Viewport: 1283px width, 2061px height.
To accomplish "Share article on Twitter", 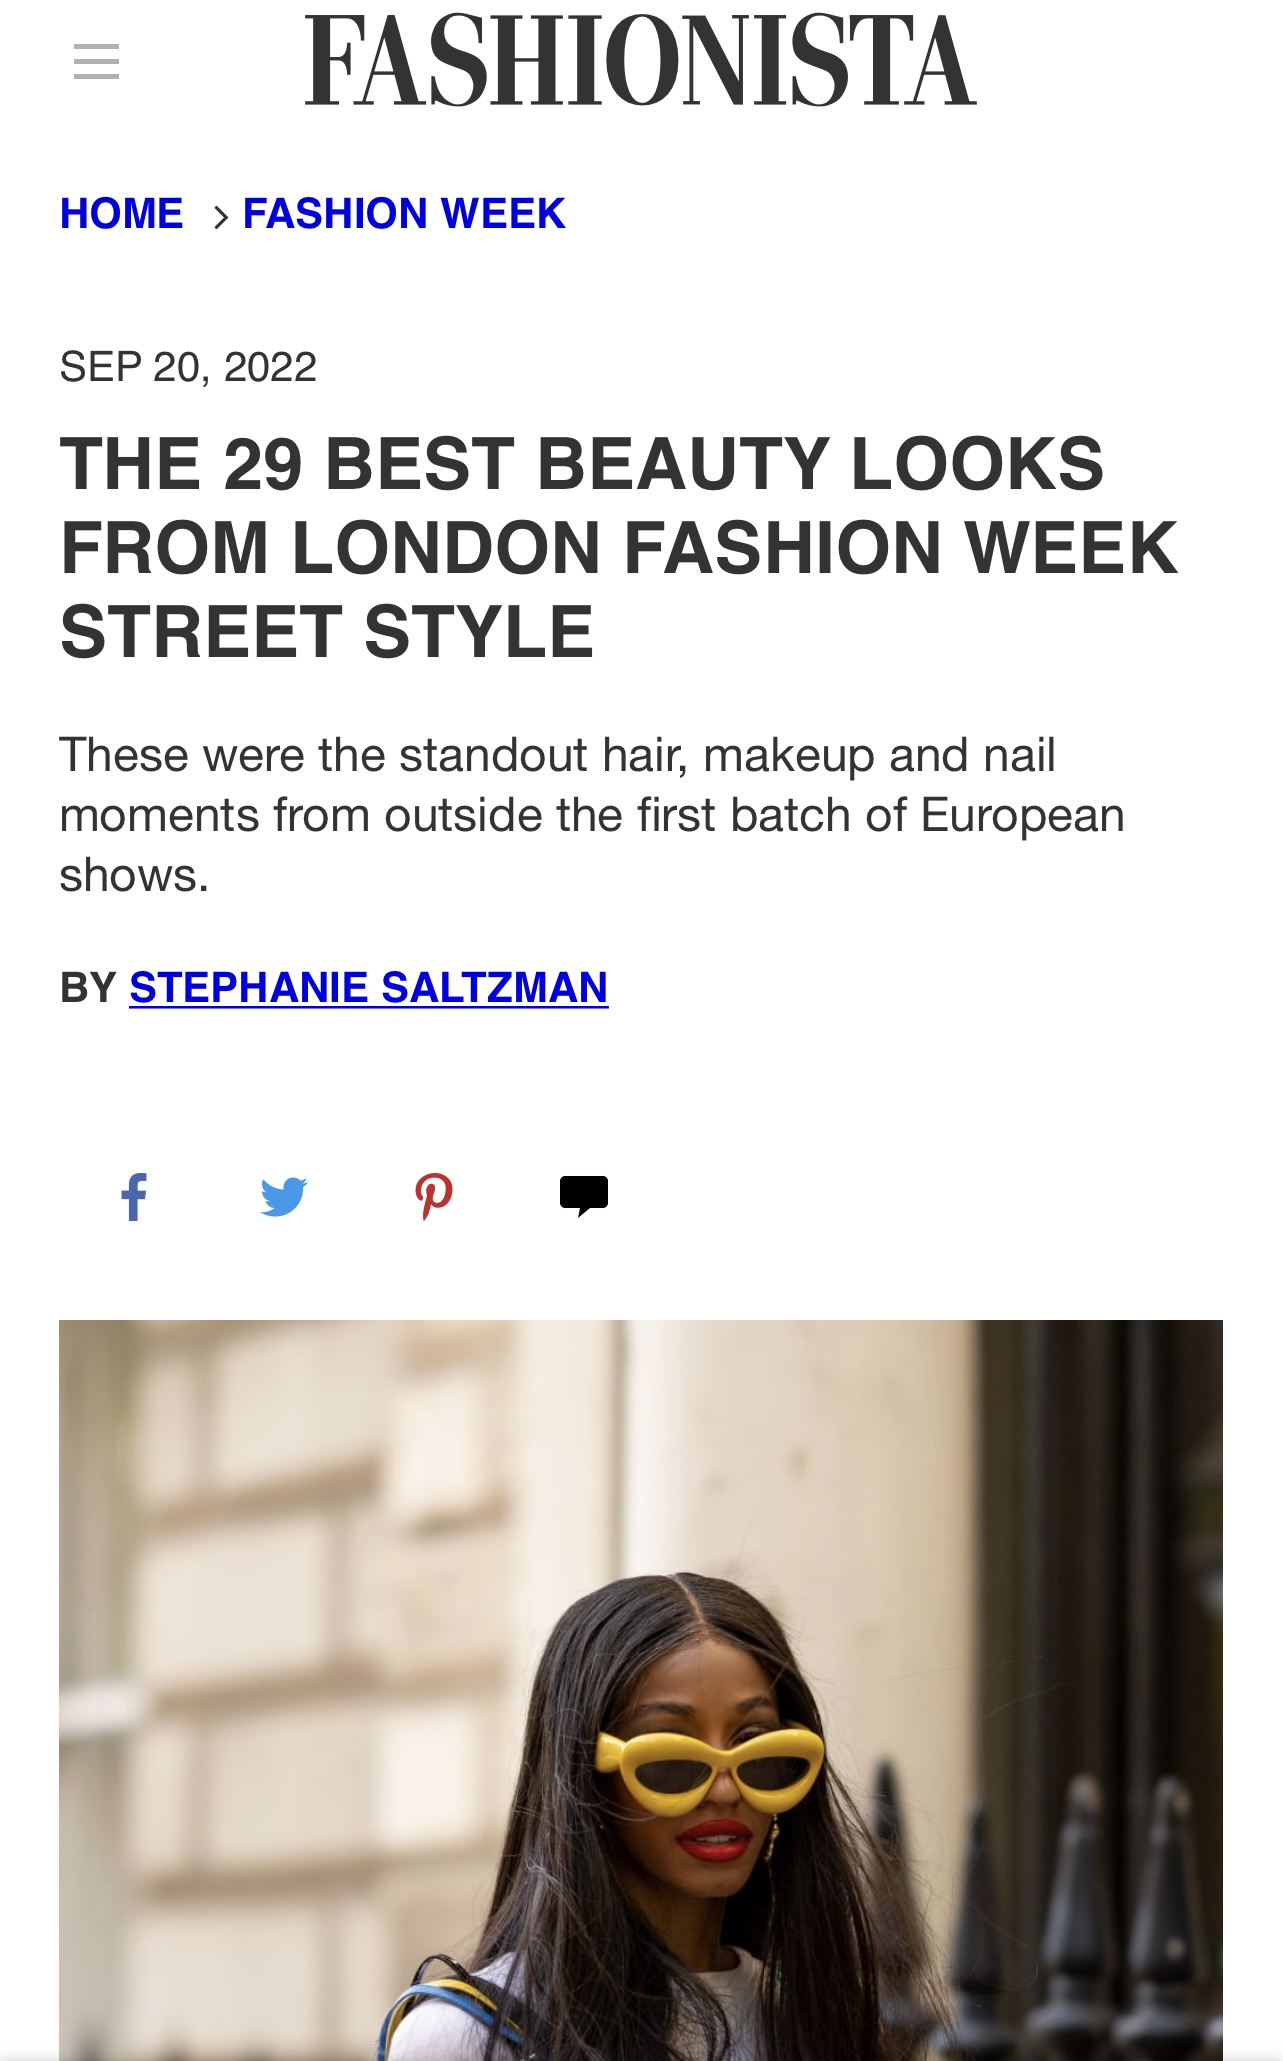I will (x=284, y=1196).
